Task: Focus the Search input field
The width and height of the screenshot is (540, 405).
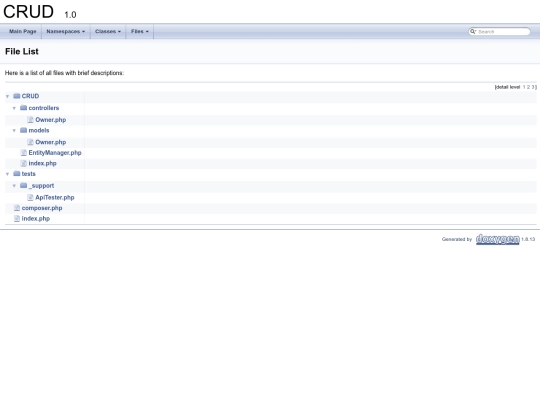Action: pyautogui.click(x=503, y=31)
